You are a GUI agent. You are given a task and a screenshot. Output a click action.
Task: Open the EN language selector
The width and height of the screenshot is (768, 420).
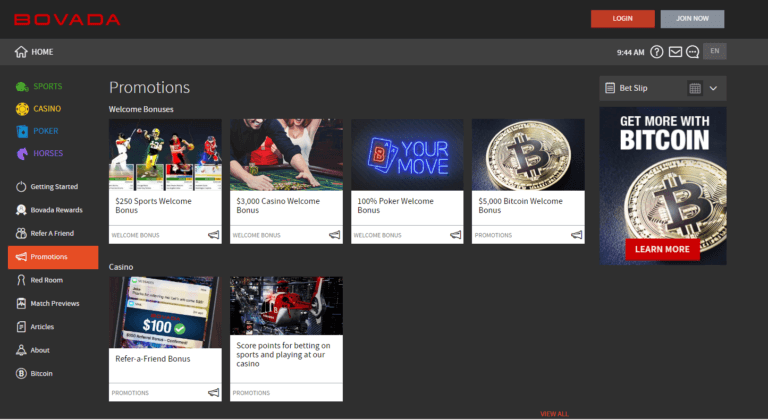pyautogui.click(x=715, y=51)
